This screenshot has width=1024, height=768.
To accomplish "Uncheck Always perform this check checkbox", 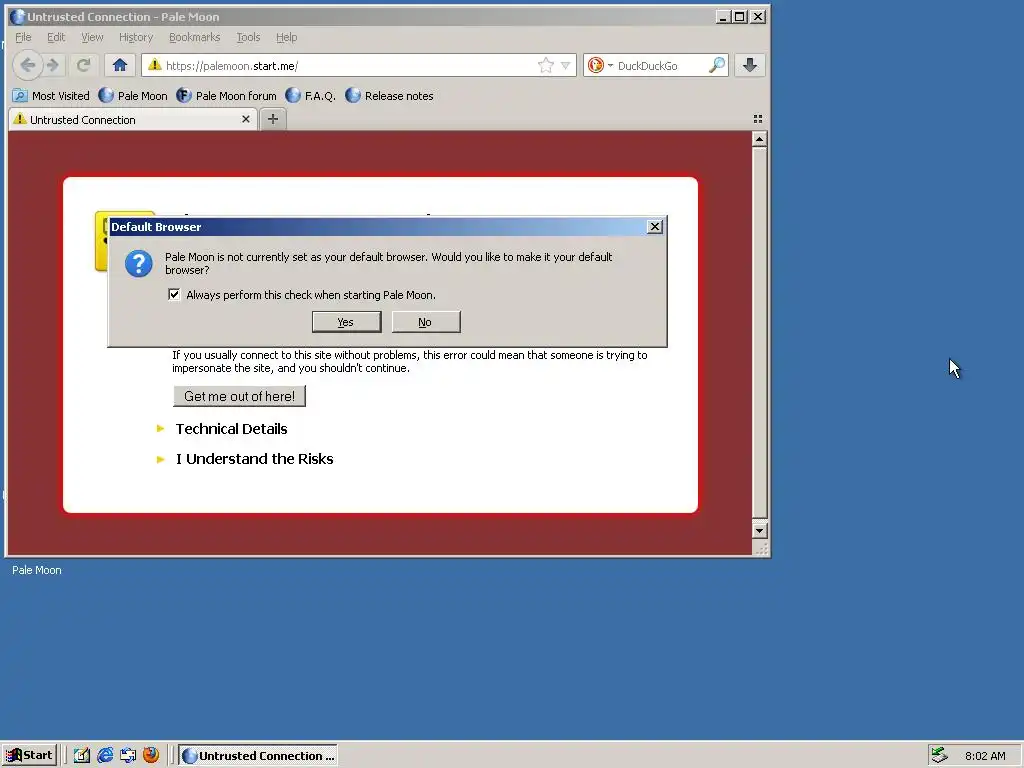I will coord(174,295).
